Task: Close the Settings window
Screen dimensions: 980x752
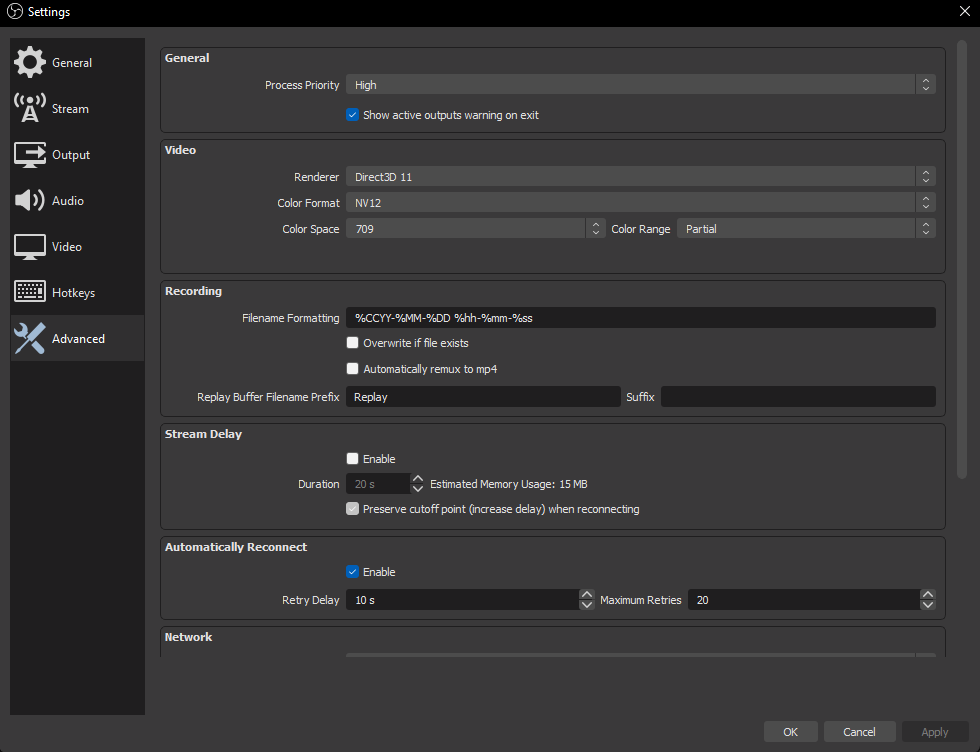Action: pos(964,11)
